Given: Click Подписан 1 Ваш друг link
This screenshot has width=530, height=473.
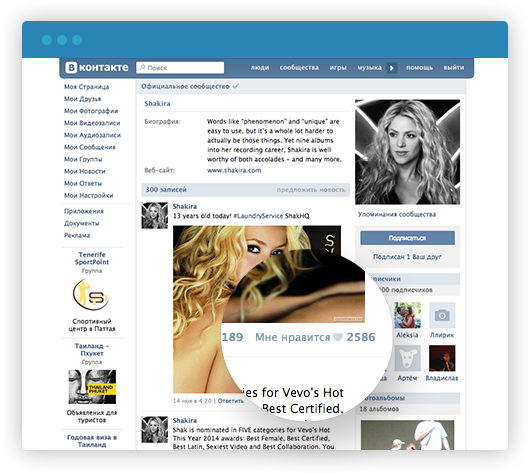Looking at the screenshot, I should click(407, 257).
